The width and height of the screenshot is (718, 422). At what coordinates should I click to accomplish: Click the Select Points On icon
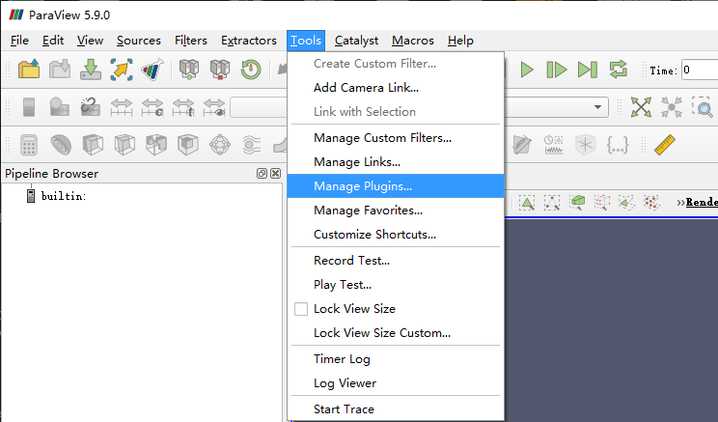(x=552, y=202)
